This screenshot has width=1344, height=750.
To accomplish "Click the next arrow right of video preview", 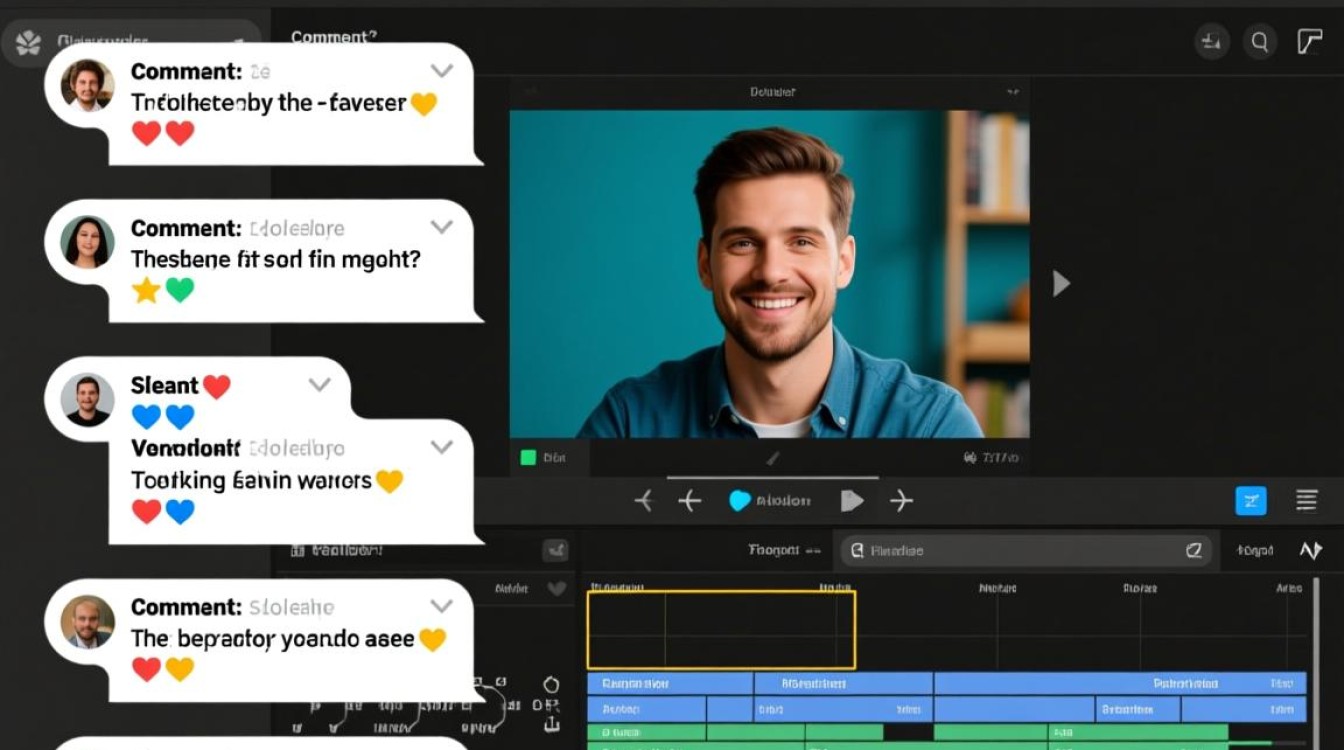I will pos(1061,284).
